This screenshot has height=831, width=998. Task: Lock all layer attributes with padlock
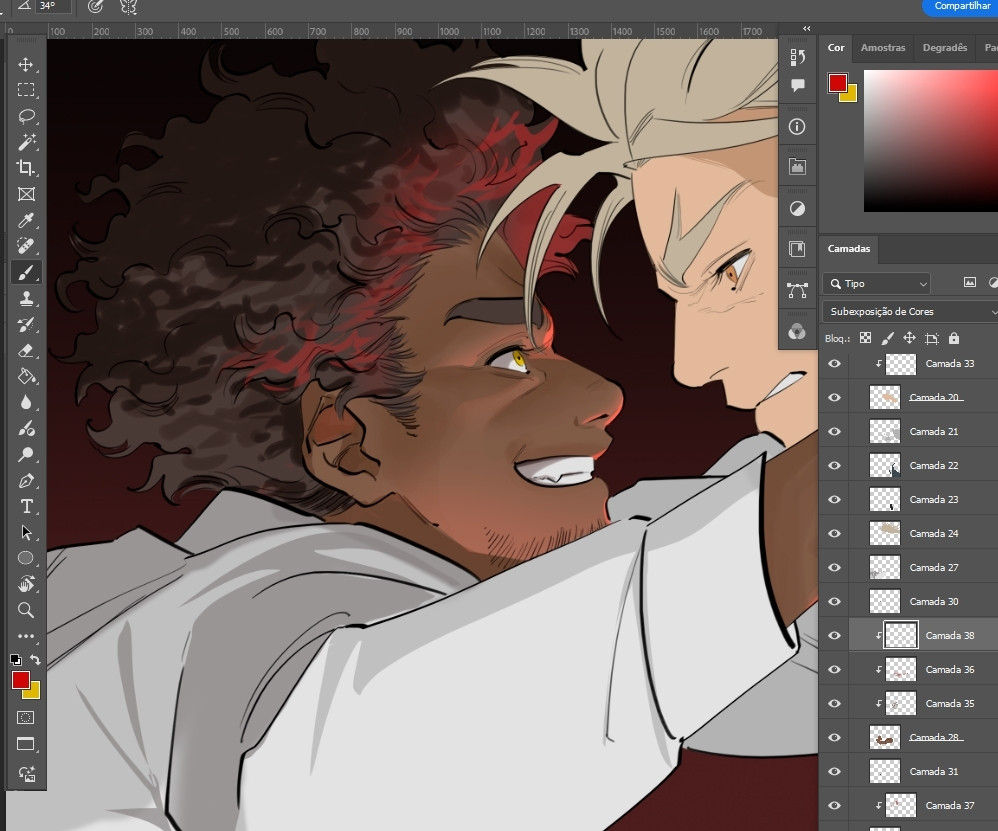click(x=953, y=338)
